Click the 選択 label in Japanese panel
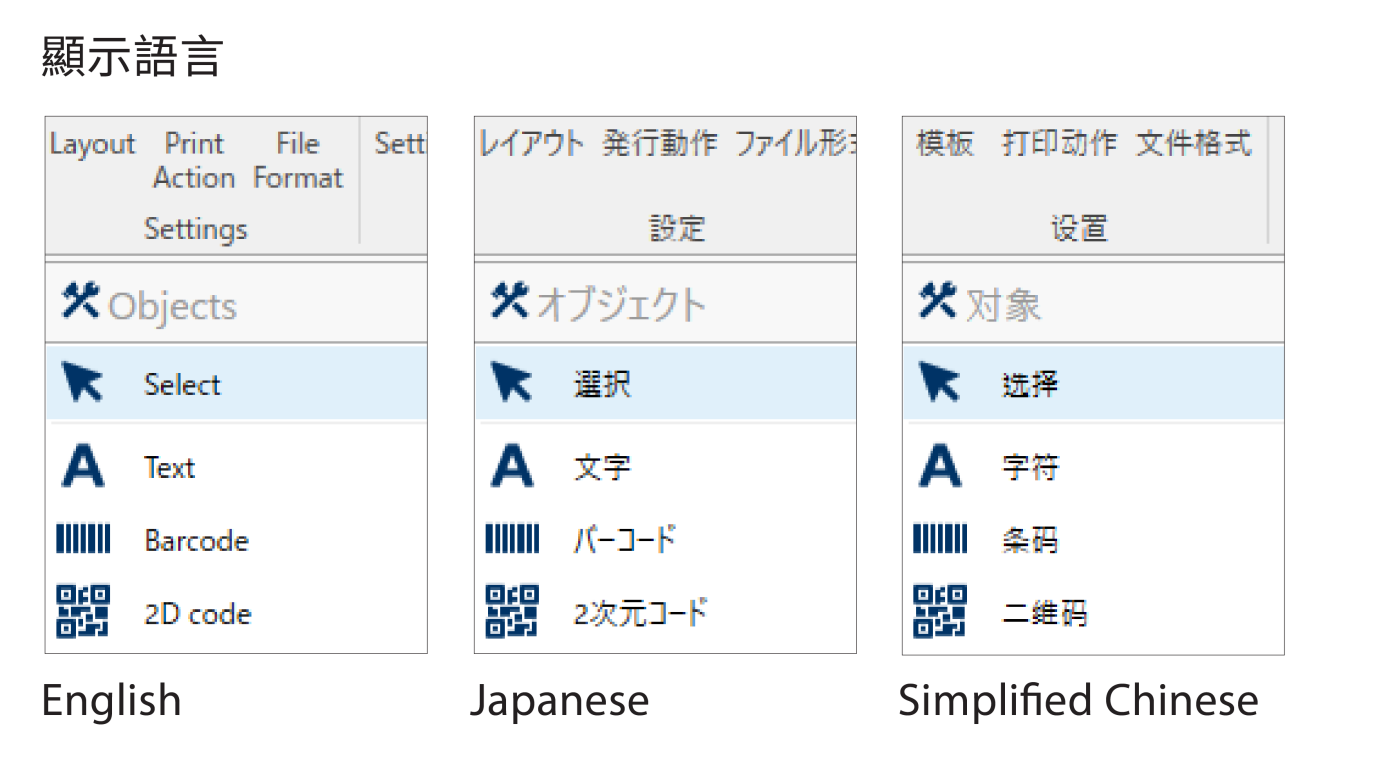This screenshot has width=1399, height=773. pos(602,384)
